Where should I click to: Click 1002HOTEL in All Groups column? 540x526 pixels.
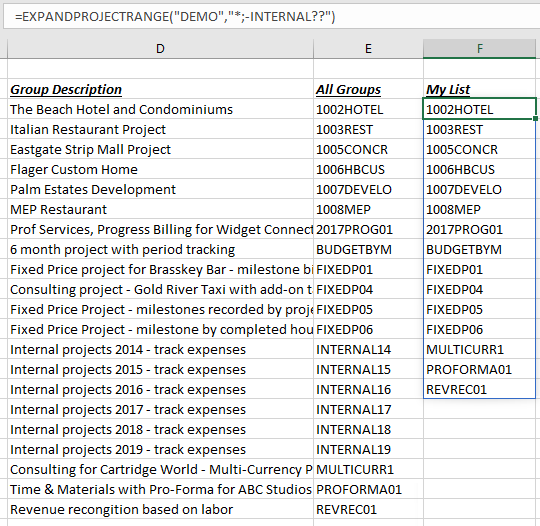368,109
